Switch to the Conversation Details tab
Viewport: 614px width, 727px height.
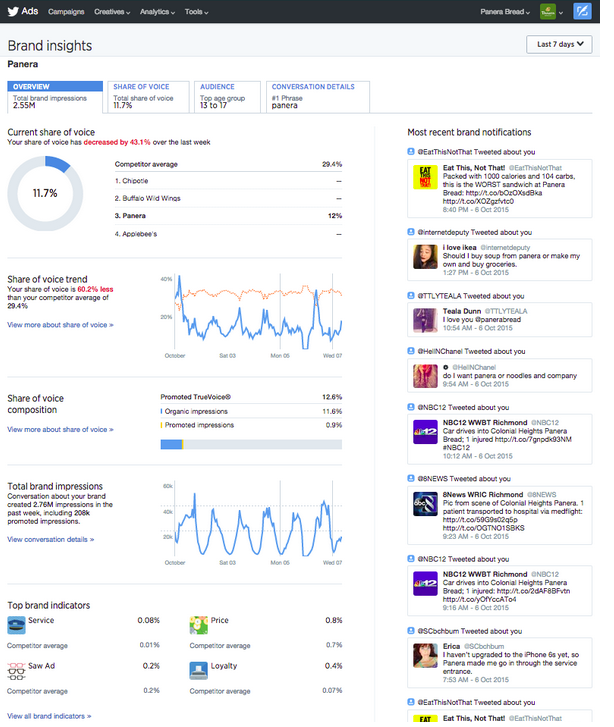318,96
